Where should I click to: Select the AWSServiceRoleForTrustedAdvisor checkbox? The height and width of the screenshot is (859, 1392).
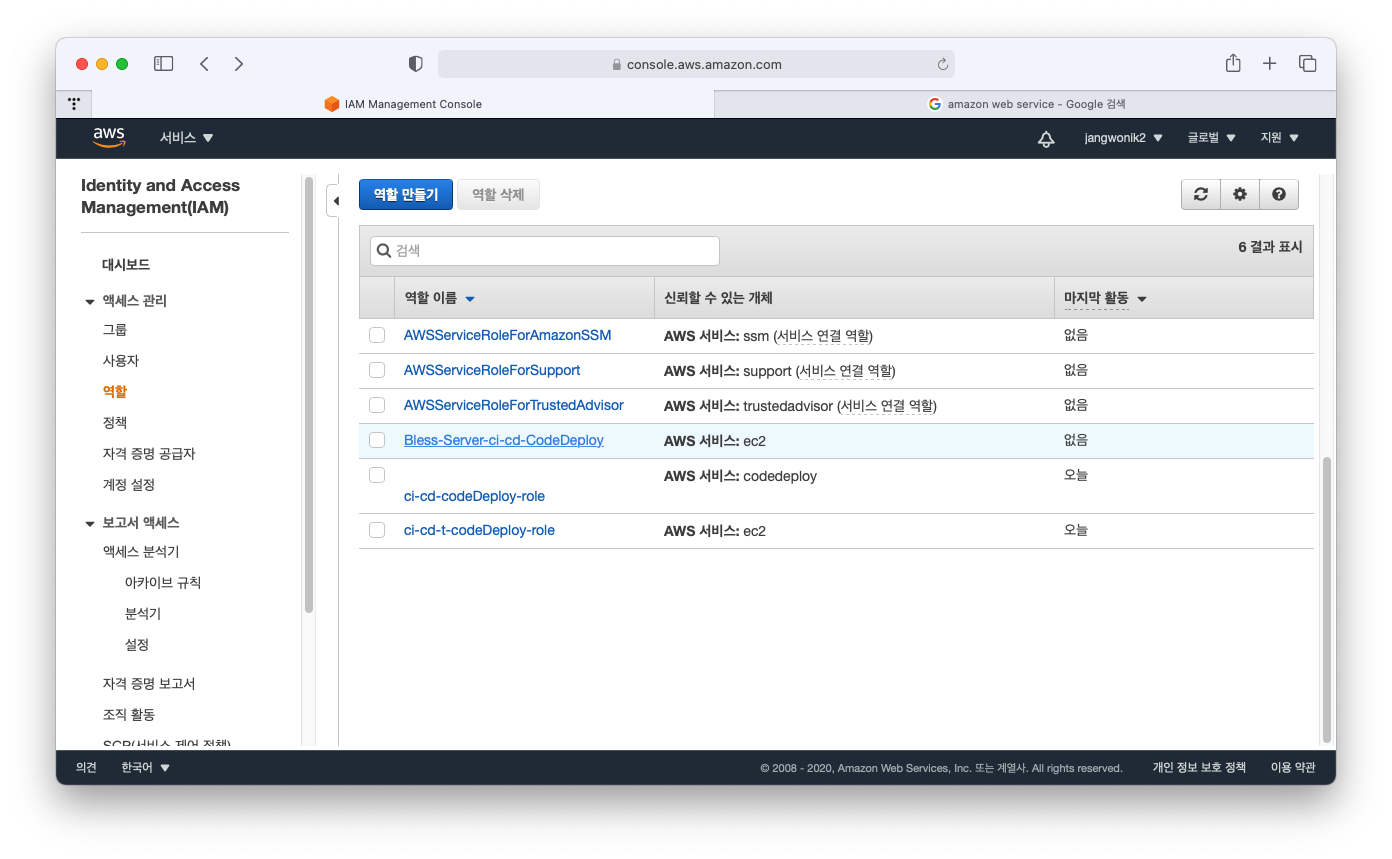tap(377, 405)
